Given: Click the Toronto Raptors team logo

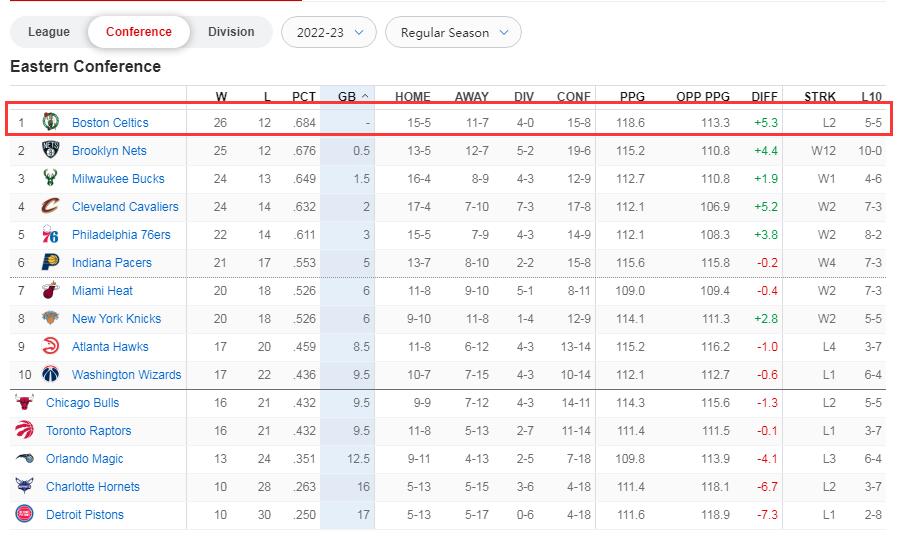Looking at the screenshot, I should (x=24, y=430).
